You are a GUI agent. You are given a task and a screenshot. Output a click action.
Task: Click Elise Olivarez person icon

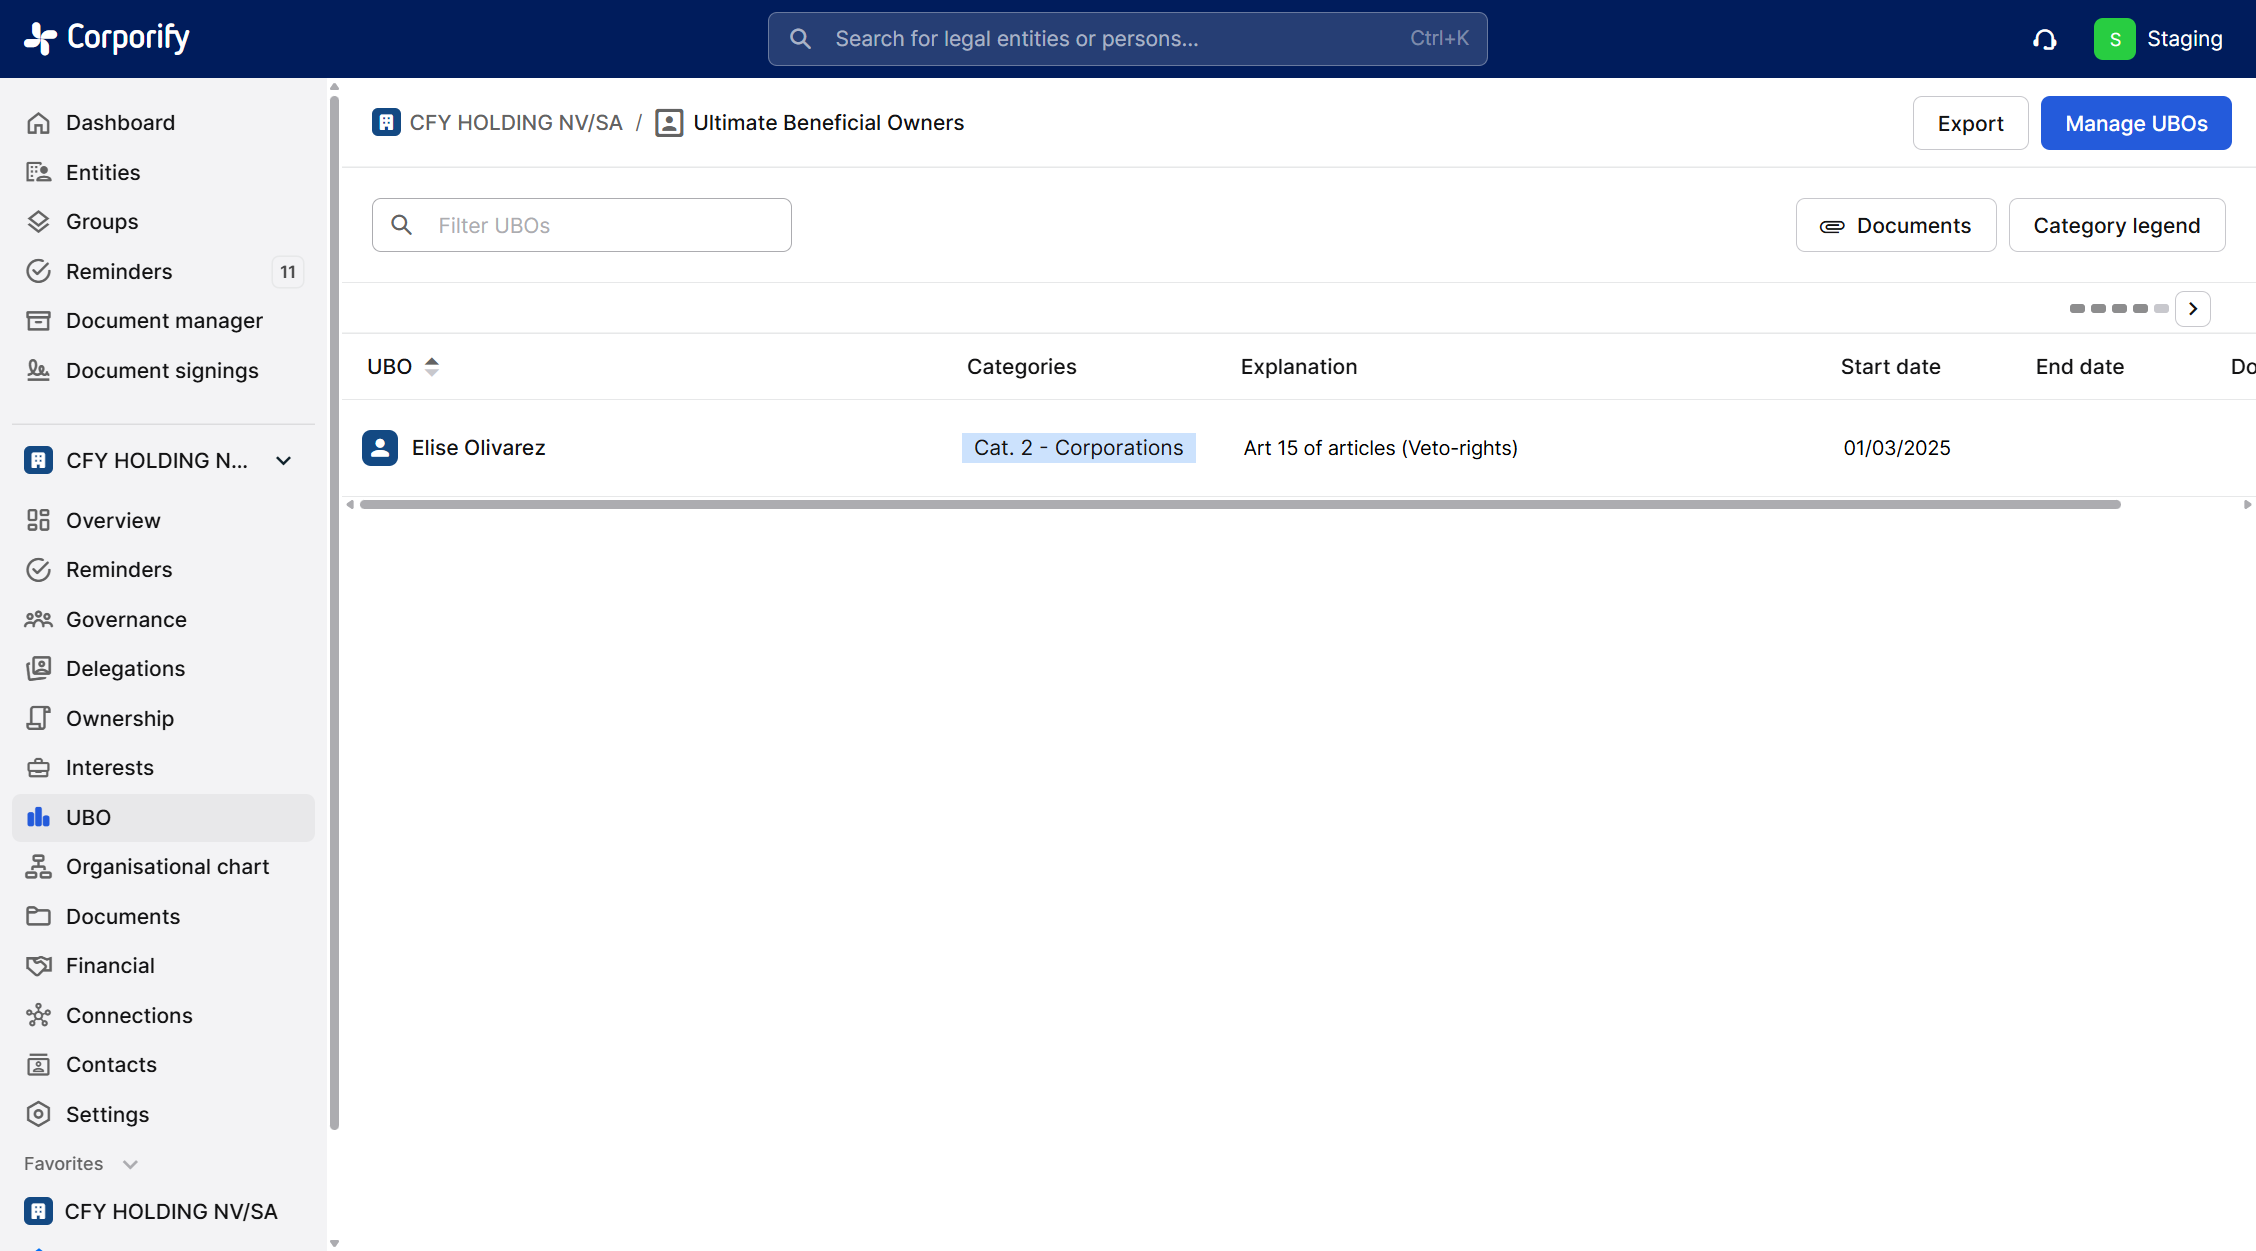point(380,448)
